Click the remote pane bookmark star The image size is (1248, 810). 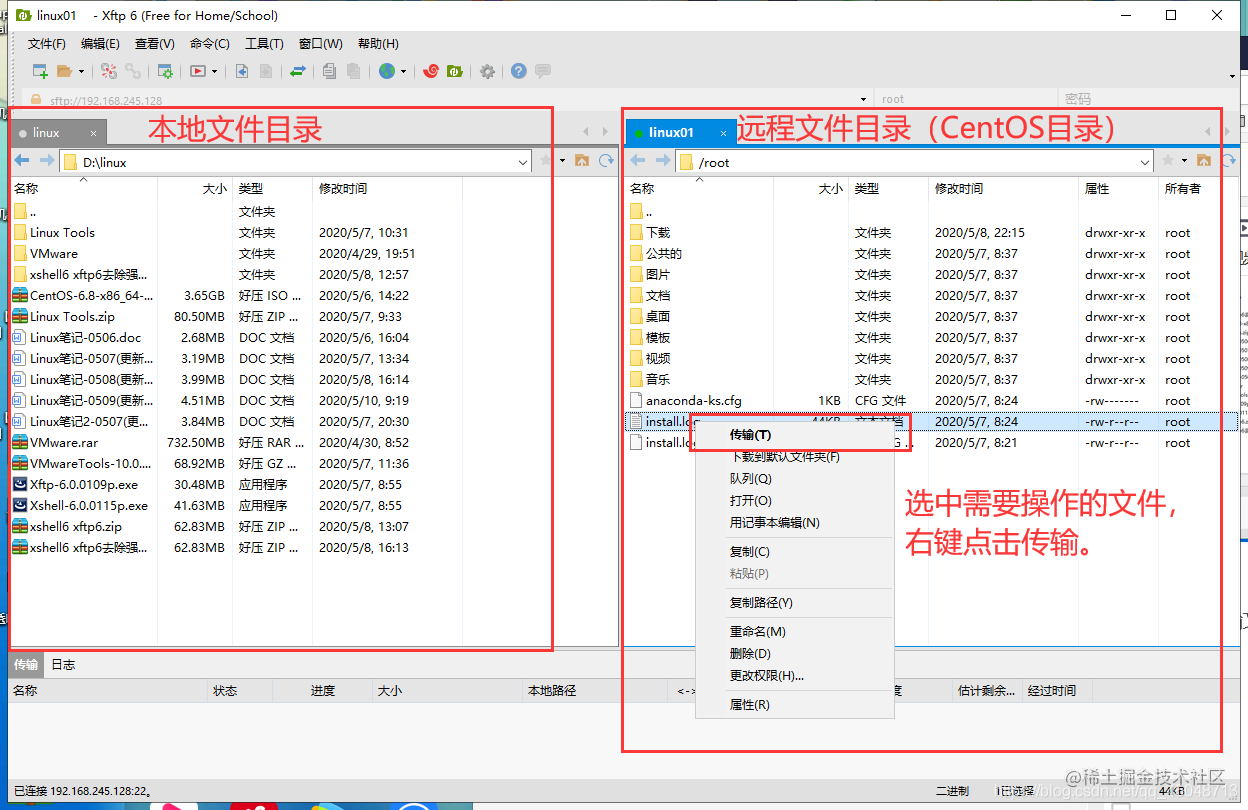click(1168, 161)
